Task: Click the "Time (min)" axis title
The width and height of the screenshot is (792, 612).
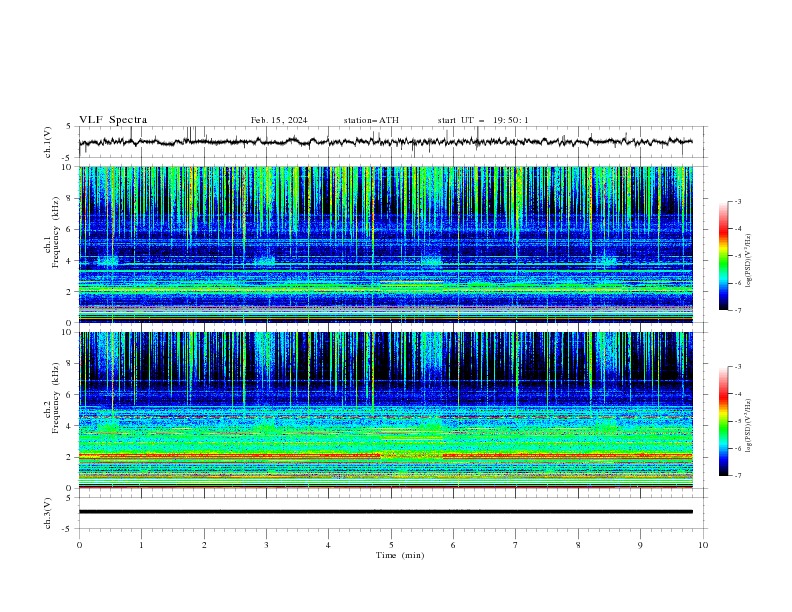Action: [400, 555]
